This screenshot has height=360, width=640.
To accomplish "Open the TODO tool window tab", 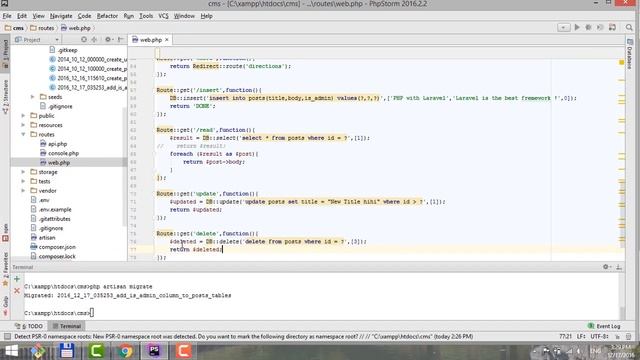I will tap(29, 326).
